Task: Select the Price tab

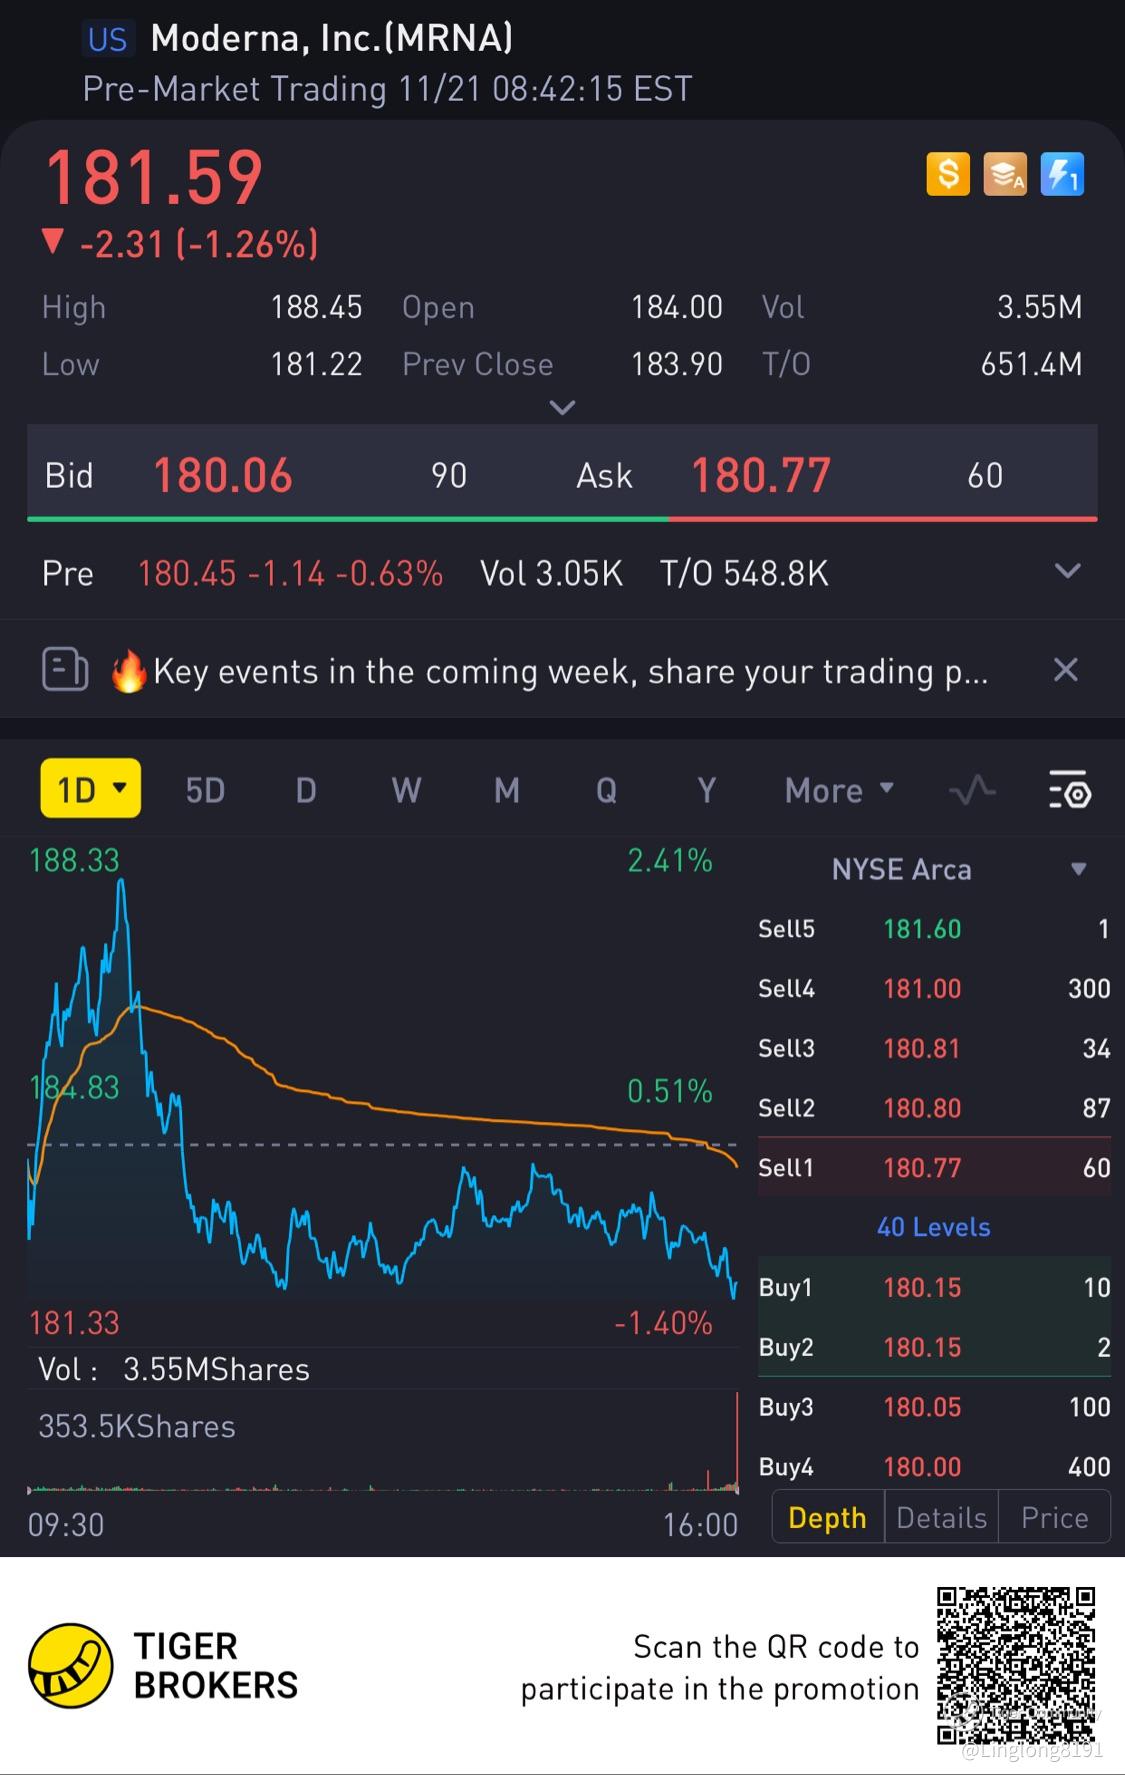Action: click(x=1054, y=1518)
